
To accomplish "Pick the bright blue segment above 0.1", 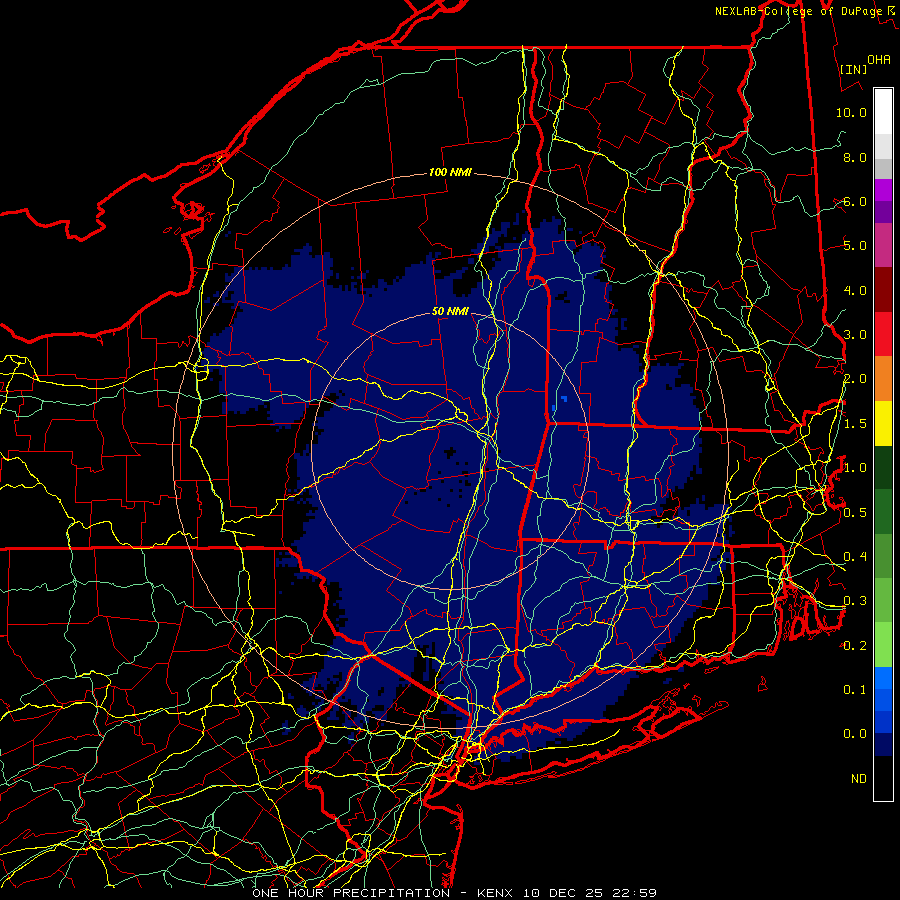I will pos(883,678).
